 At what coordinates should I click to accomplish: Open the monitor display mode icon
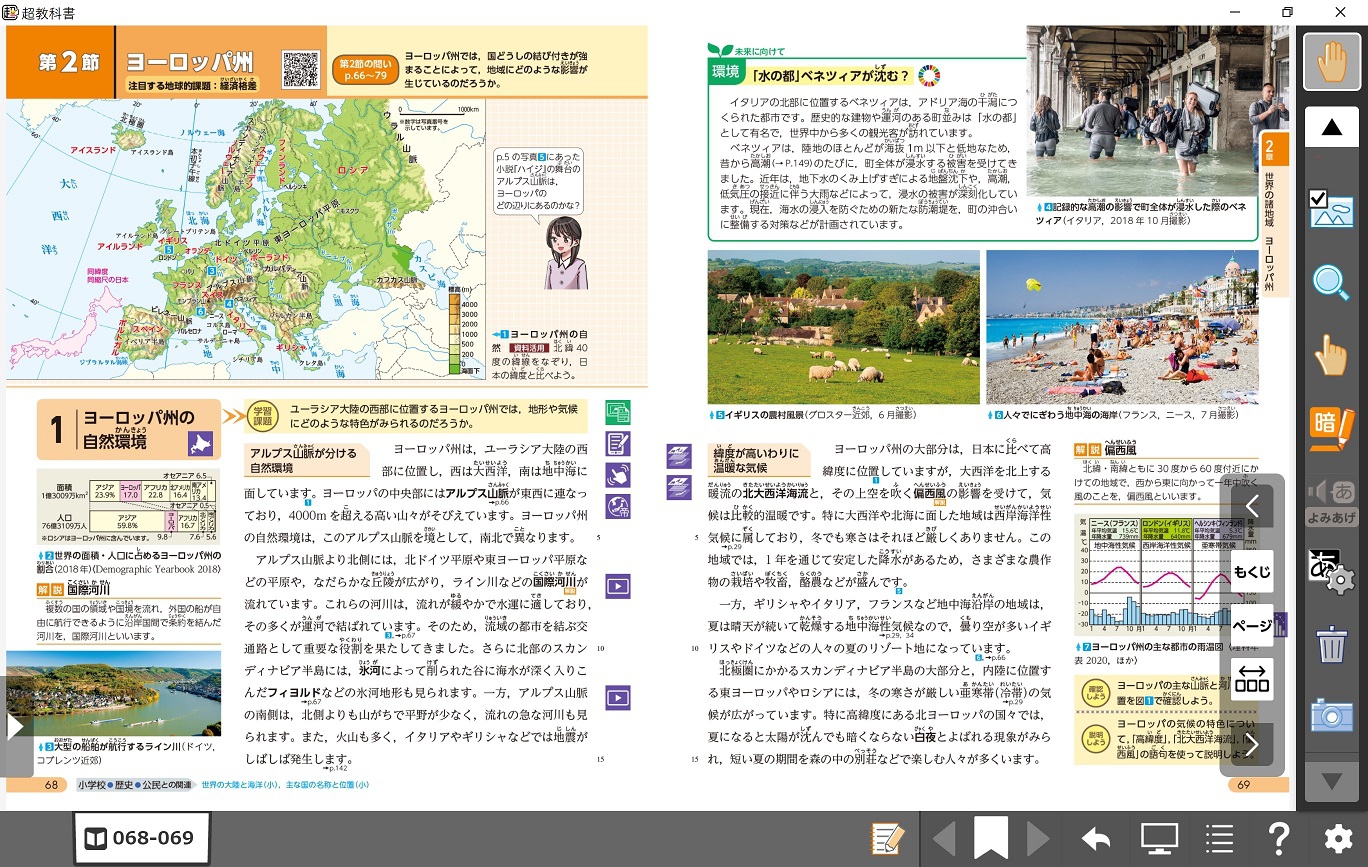[1159, 838]
